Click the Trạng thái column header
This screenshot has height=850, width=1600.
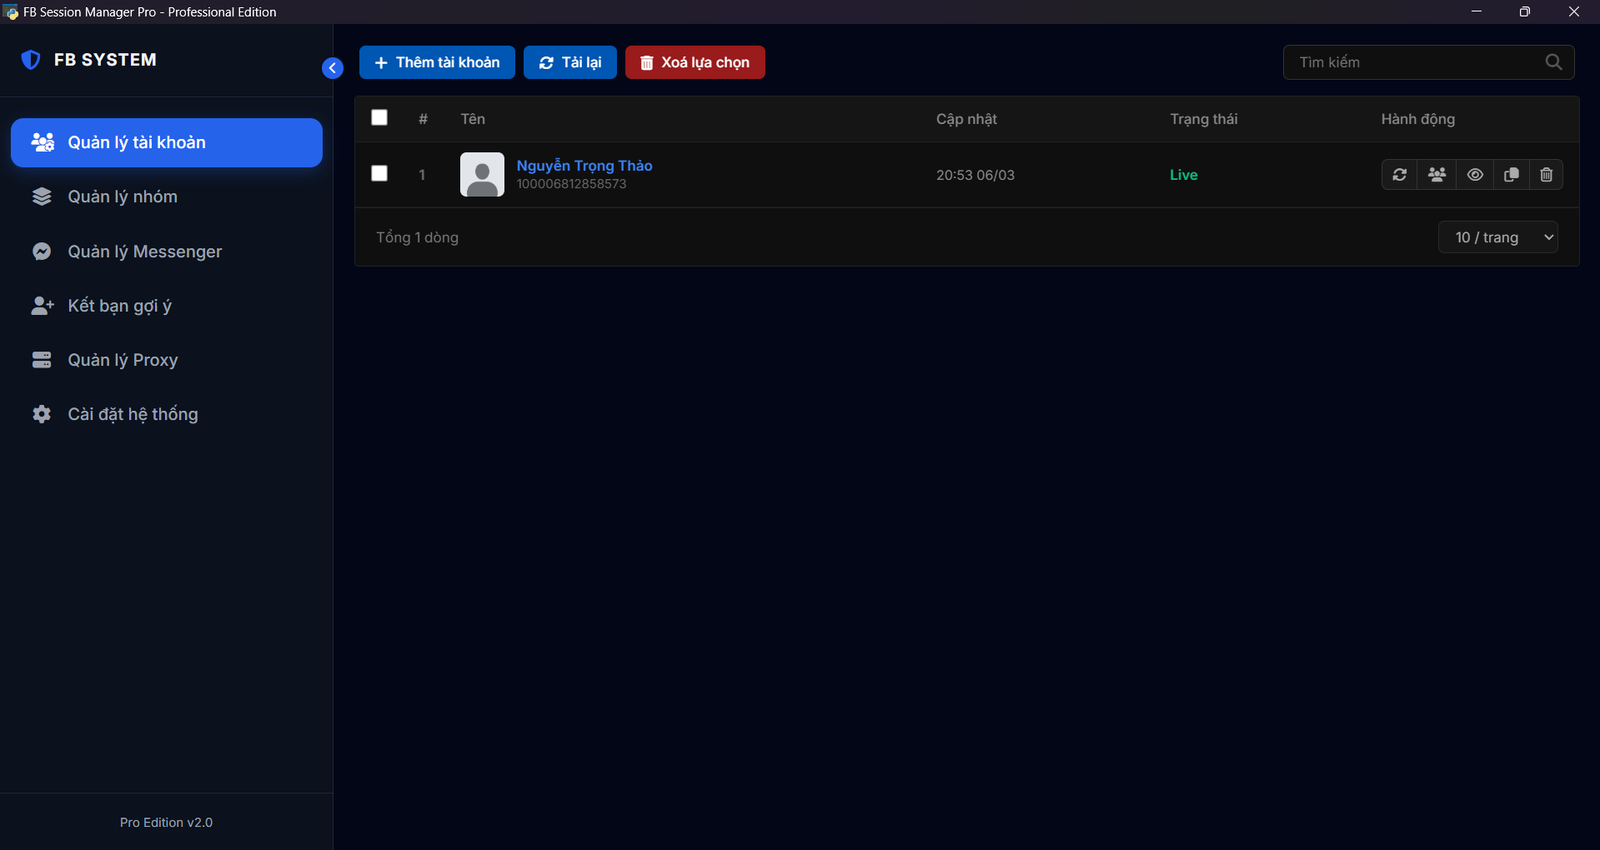click(x=1204, y=119)
